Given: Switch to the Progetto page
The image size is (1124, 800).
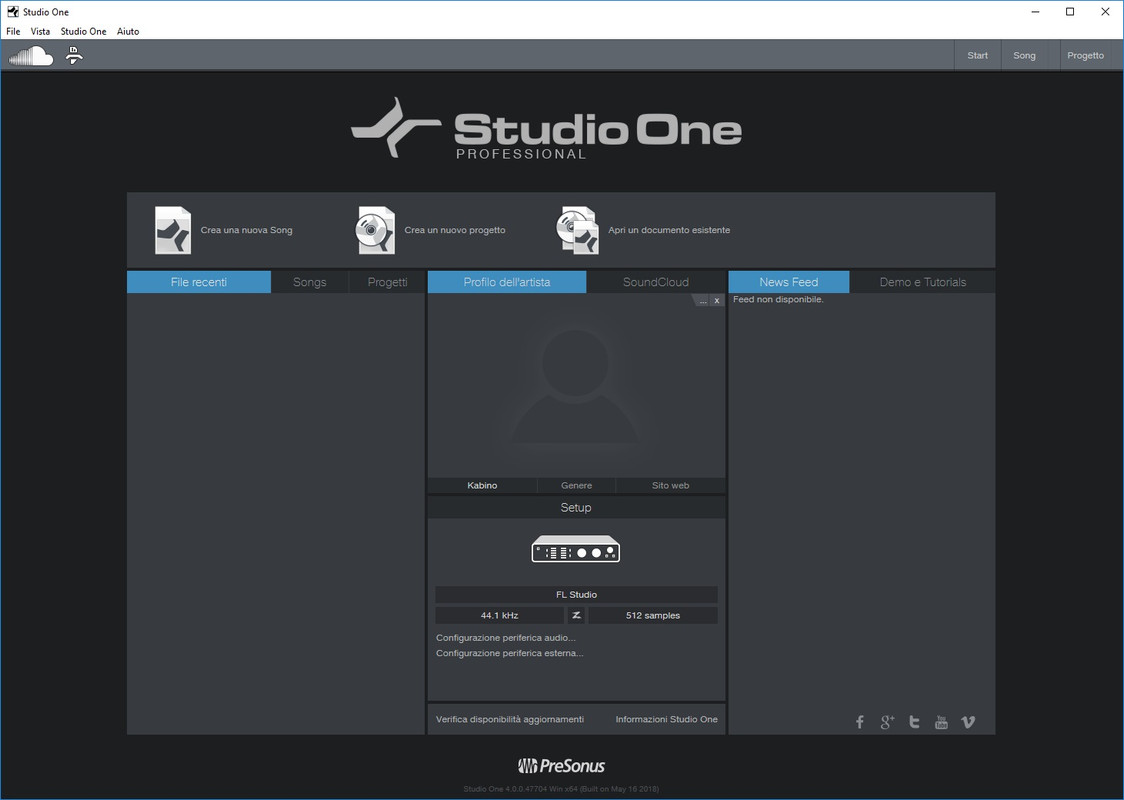Looking at the screenshot, I should 1085,55.
